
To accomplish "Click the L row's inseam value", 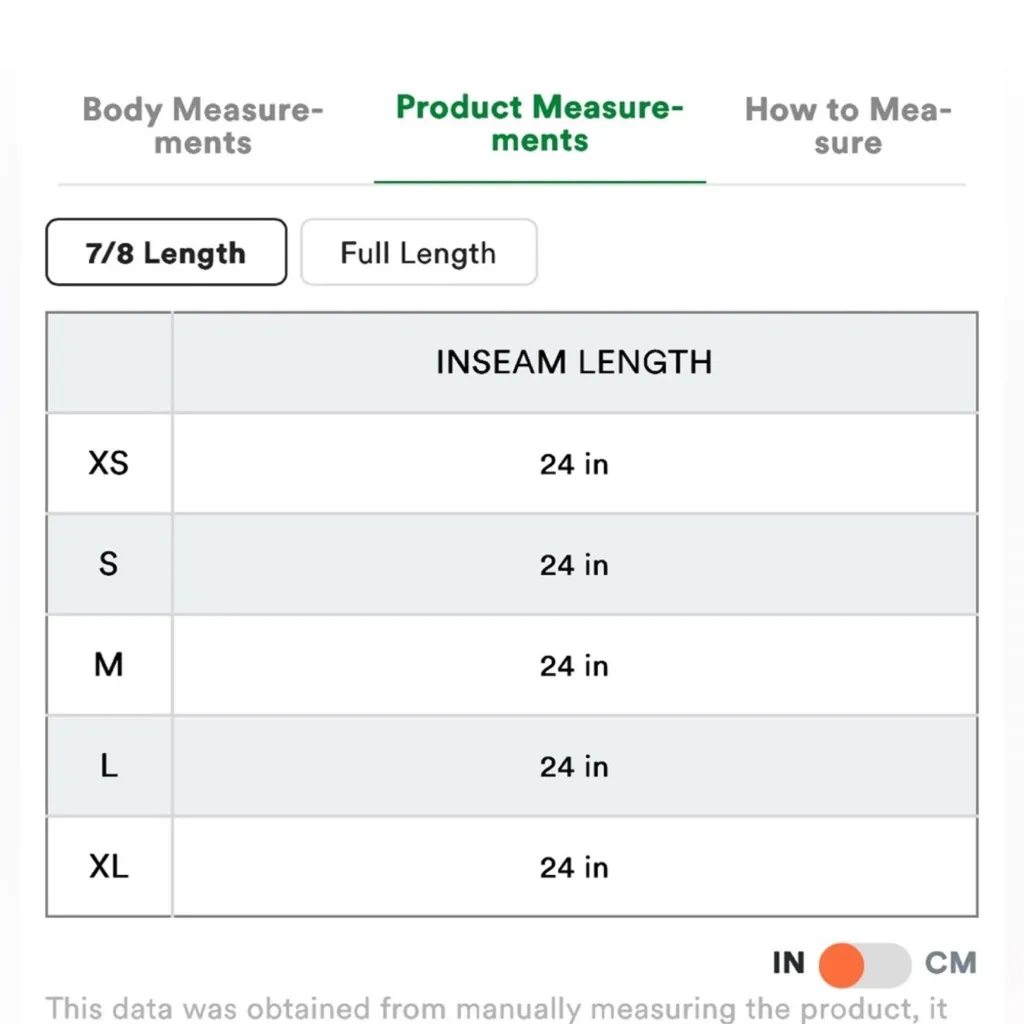I will [574, 767].
